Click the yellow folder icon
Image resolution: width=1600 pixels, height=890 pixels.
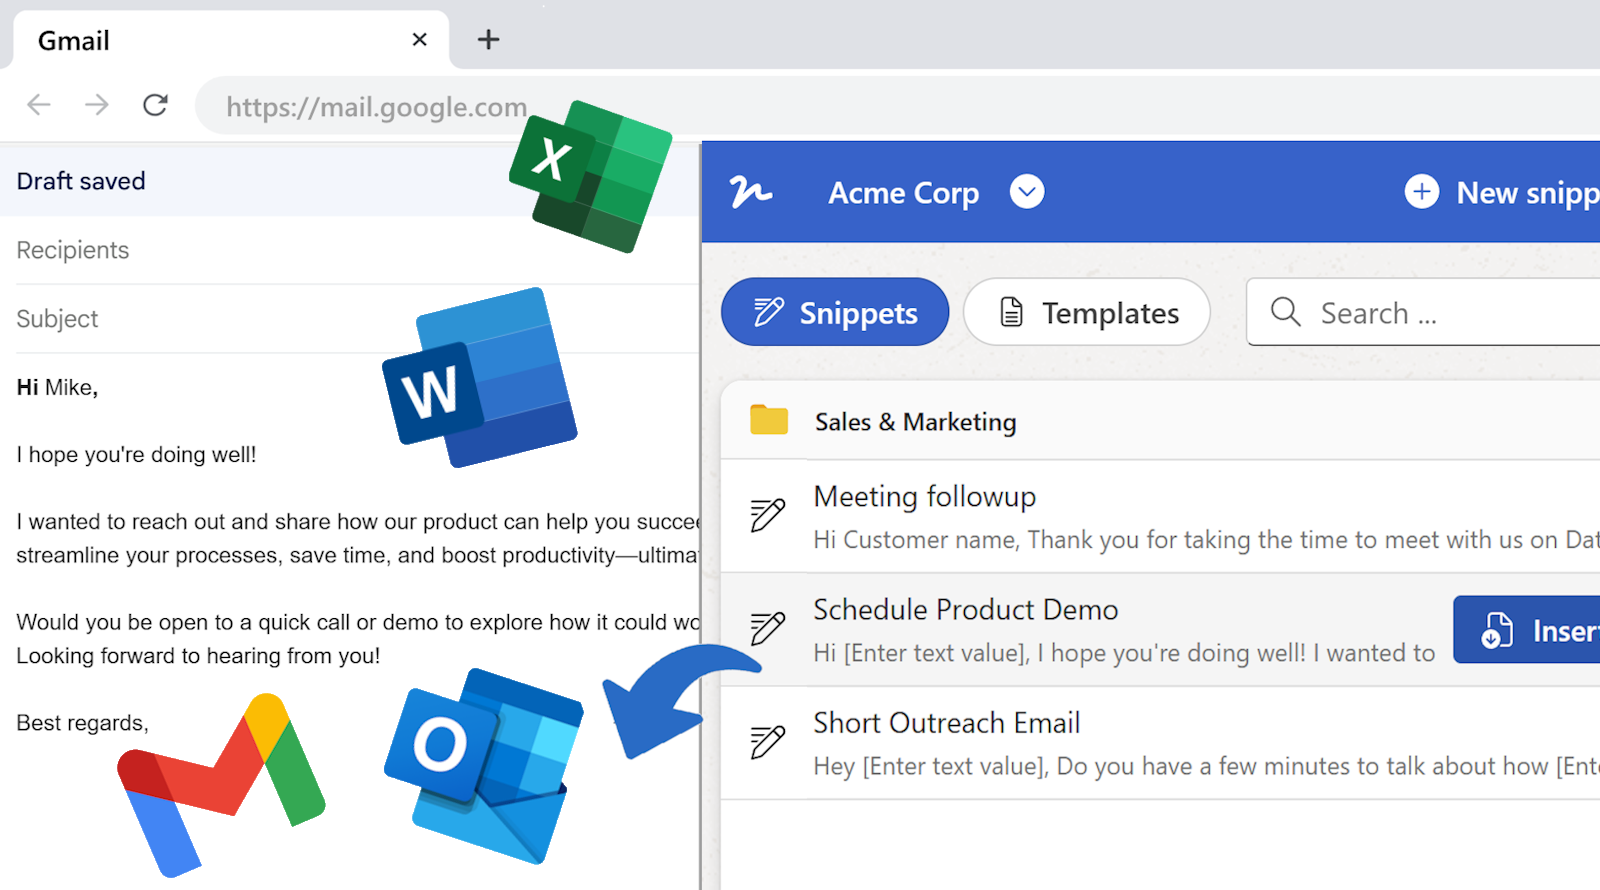769,420
